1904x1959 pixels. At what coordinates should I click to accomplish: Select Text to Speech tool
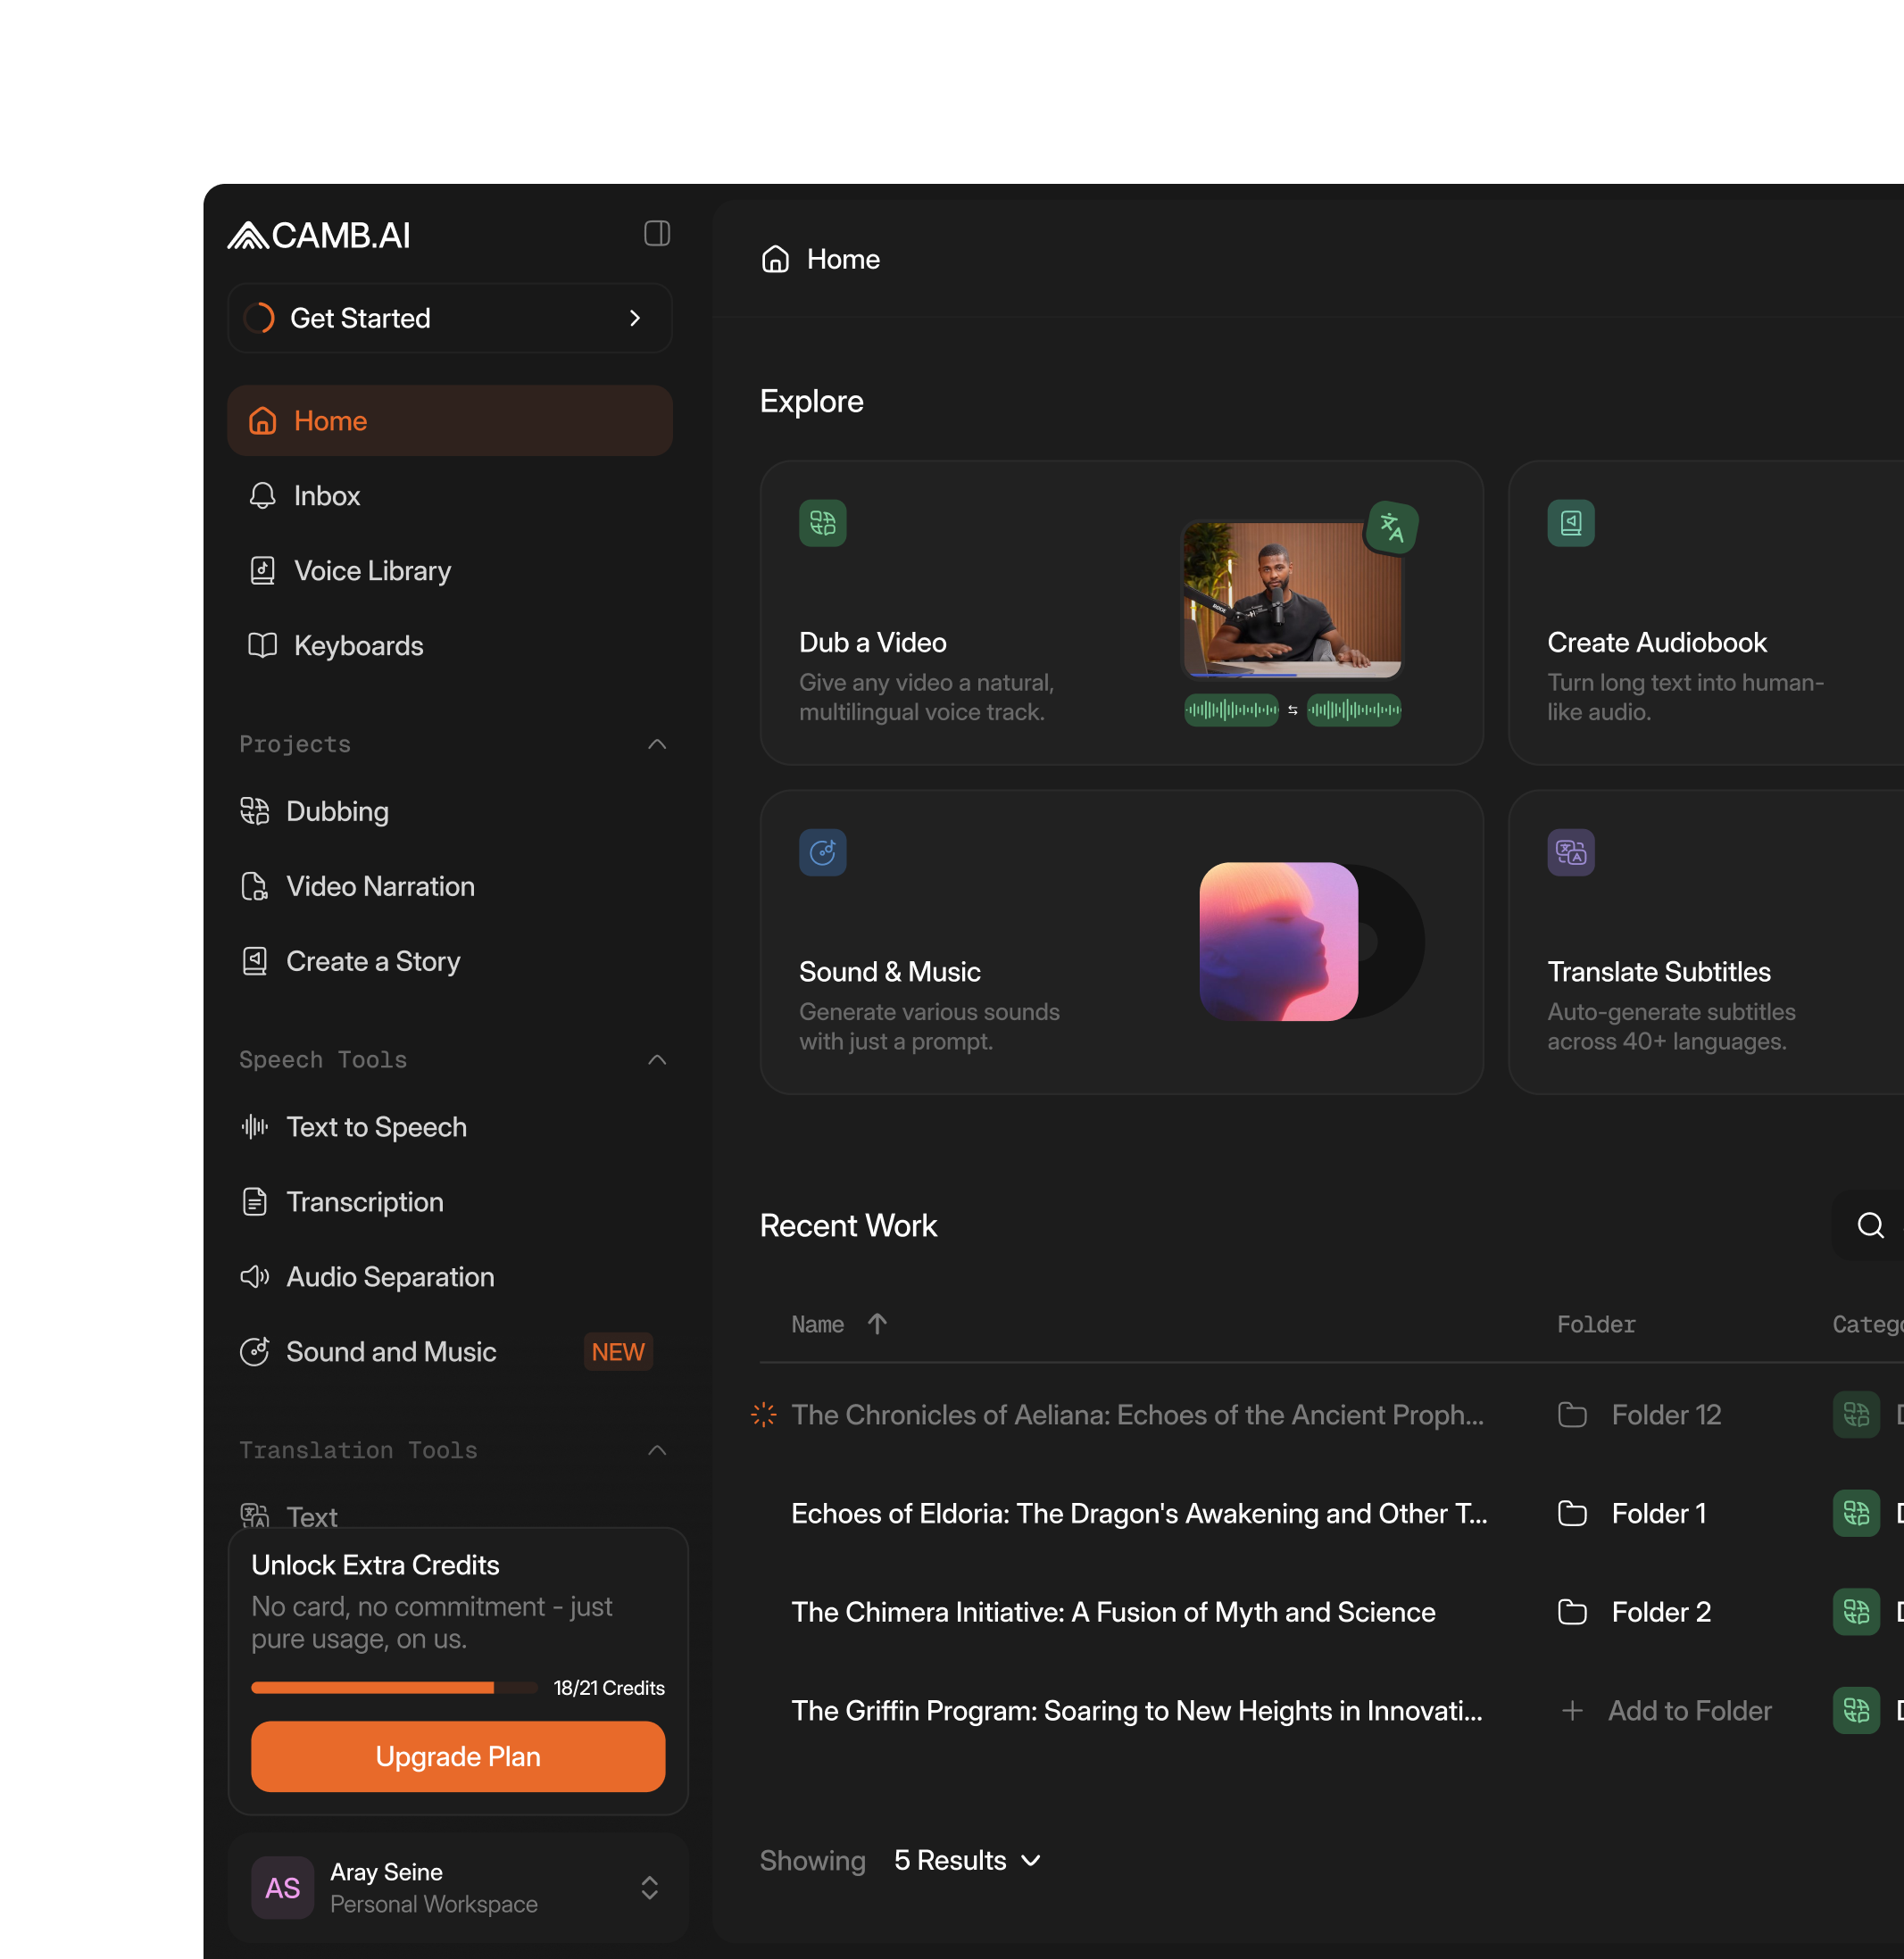[375, 1127]
